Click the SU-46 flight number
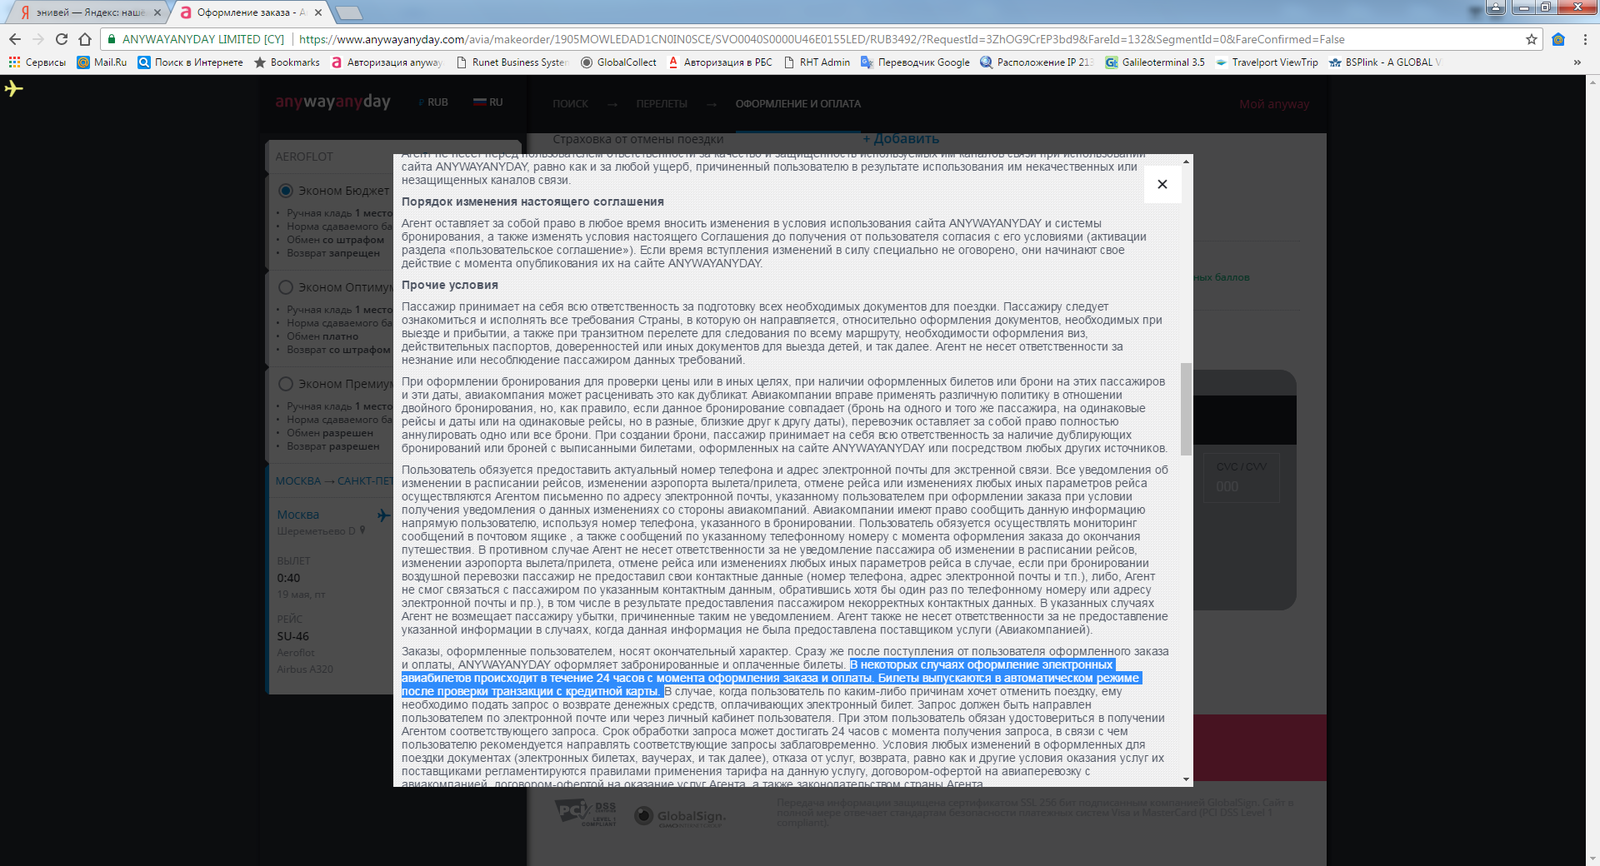 [293, 636]
